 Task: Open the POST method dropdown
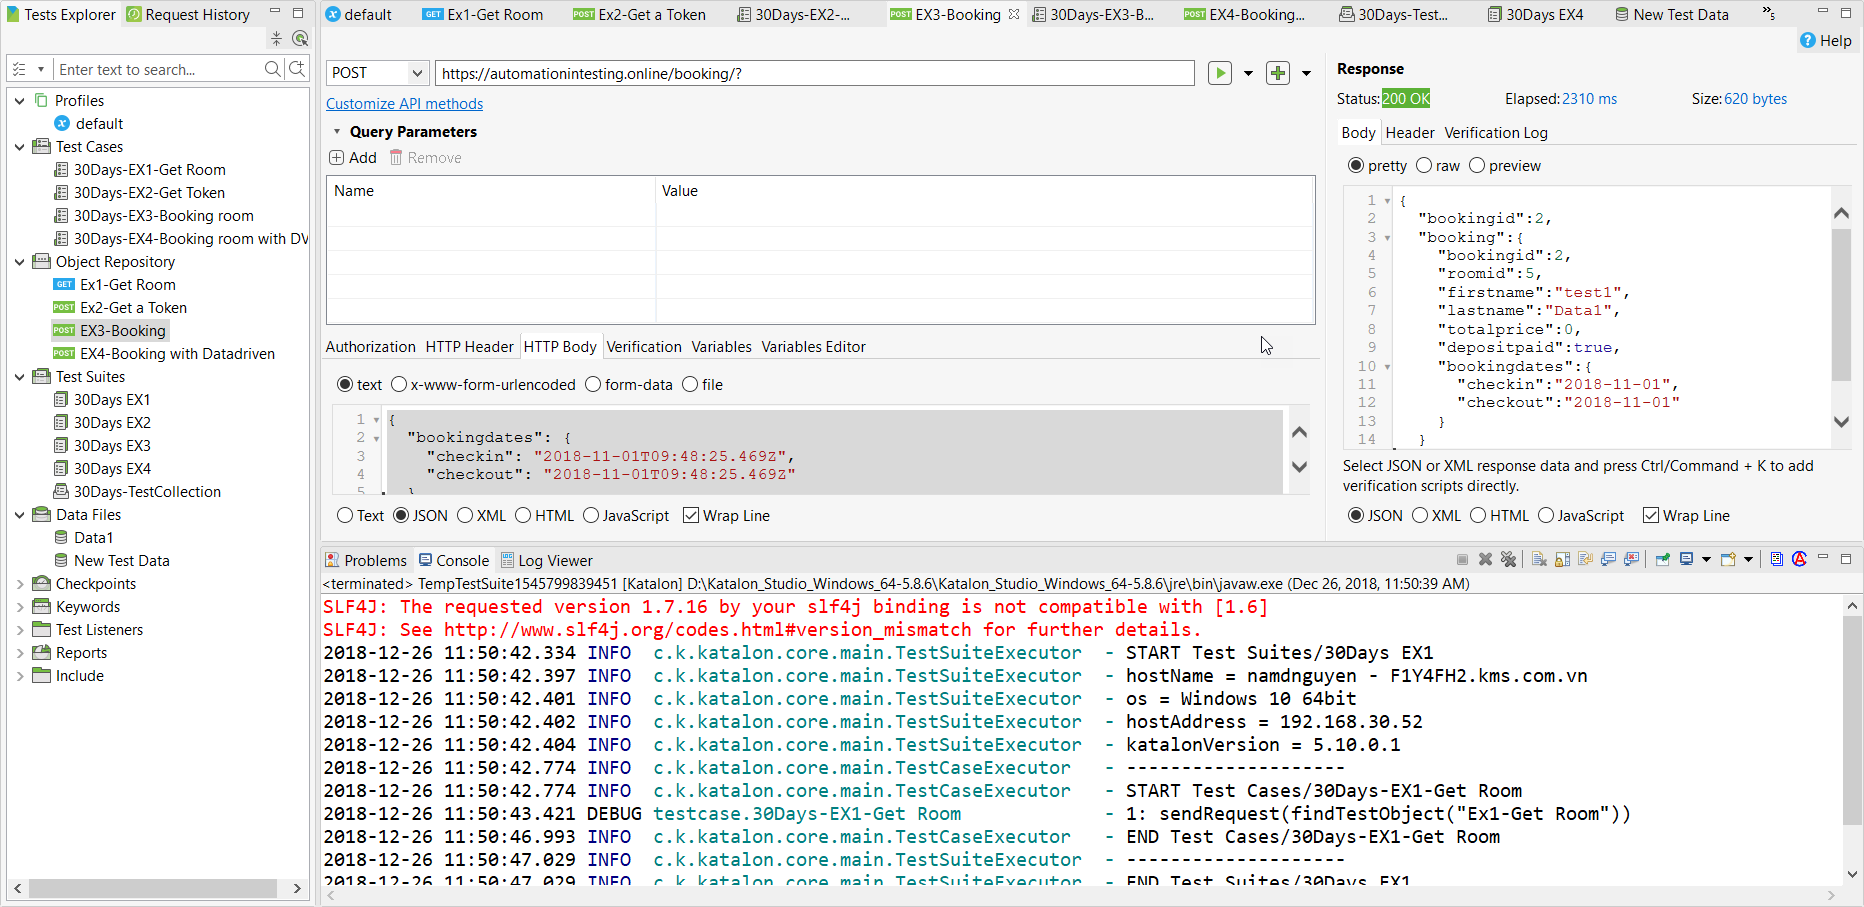(416, 73)
